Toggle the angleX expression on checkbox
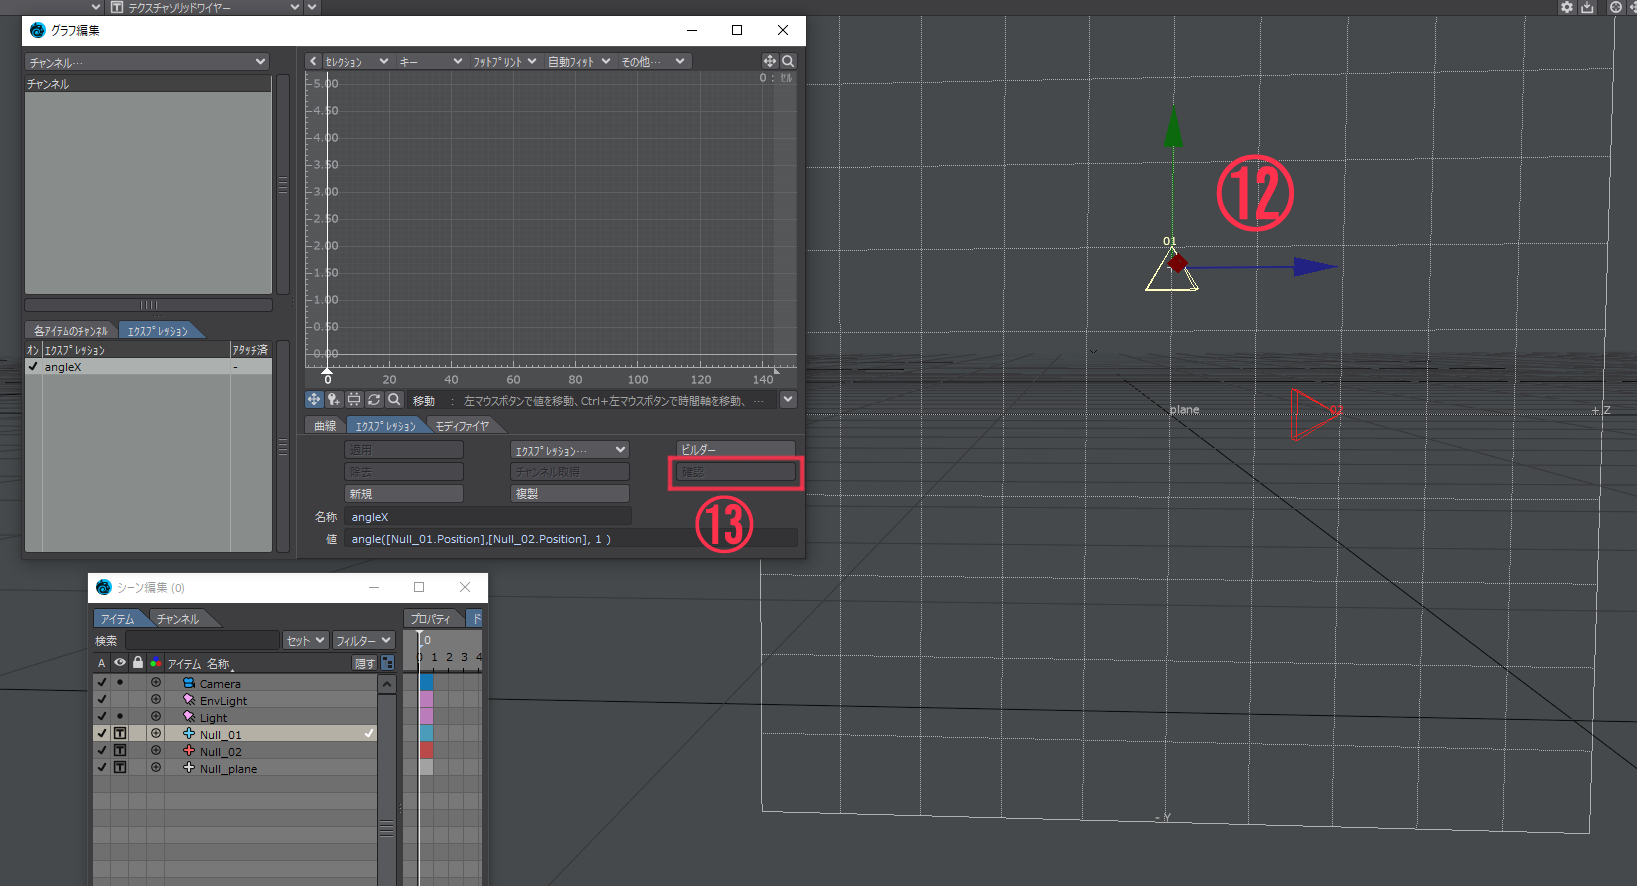 33,366
